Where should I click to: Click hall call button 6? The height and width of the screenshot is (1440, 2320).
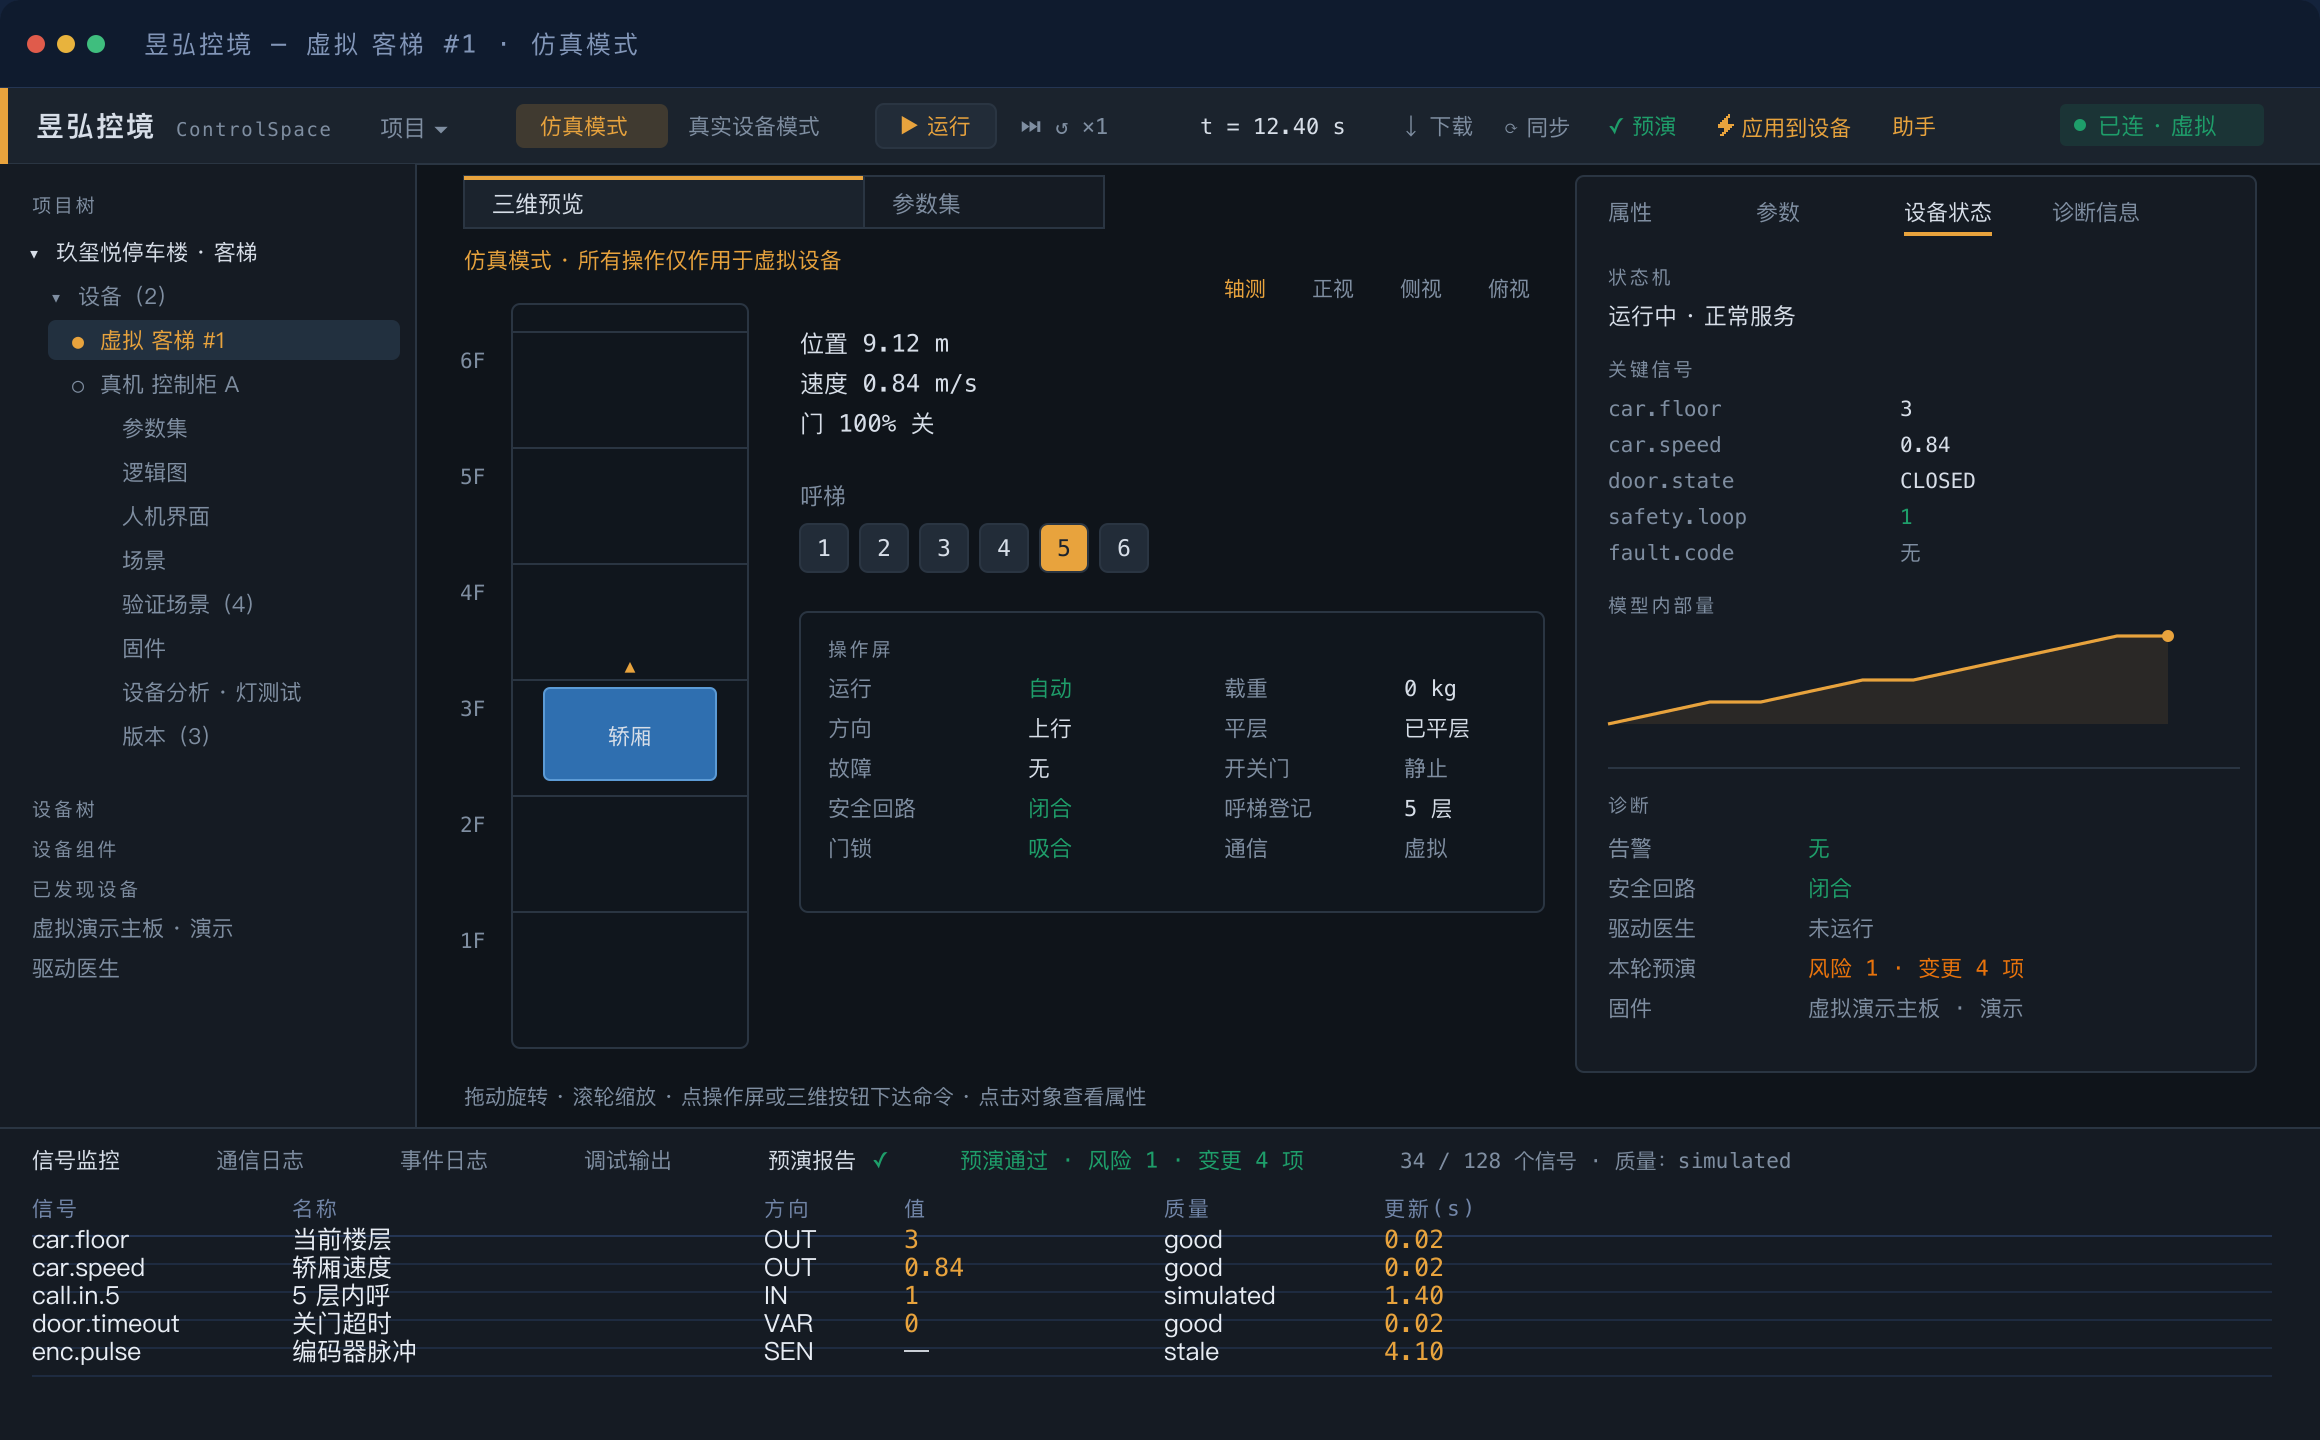click(1124, 548)
